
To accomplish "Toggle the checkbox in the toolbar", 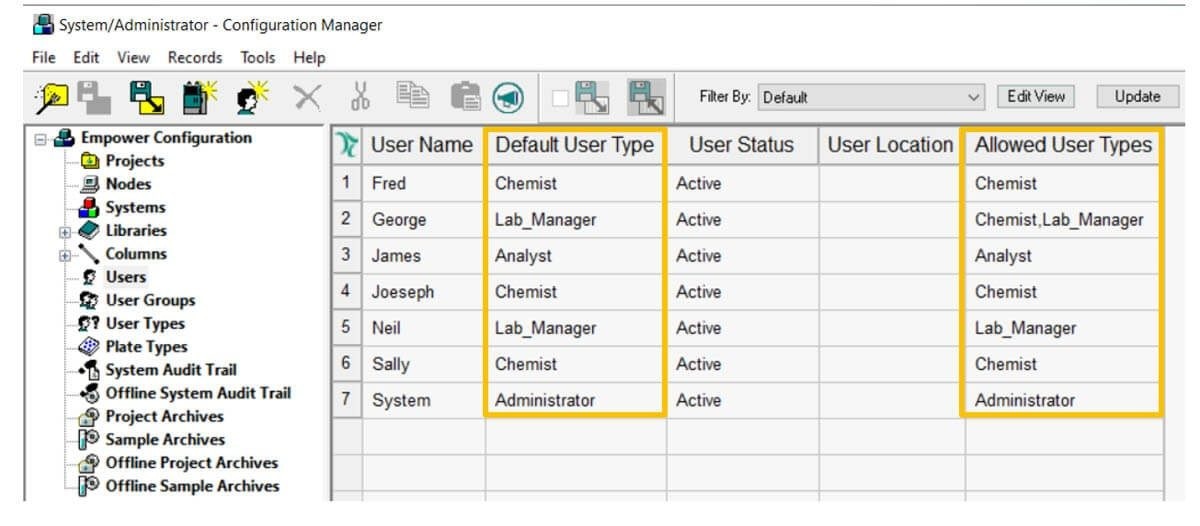I will pos(560,98).
